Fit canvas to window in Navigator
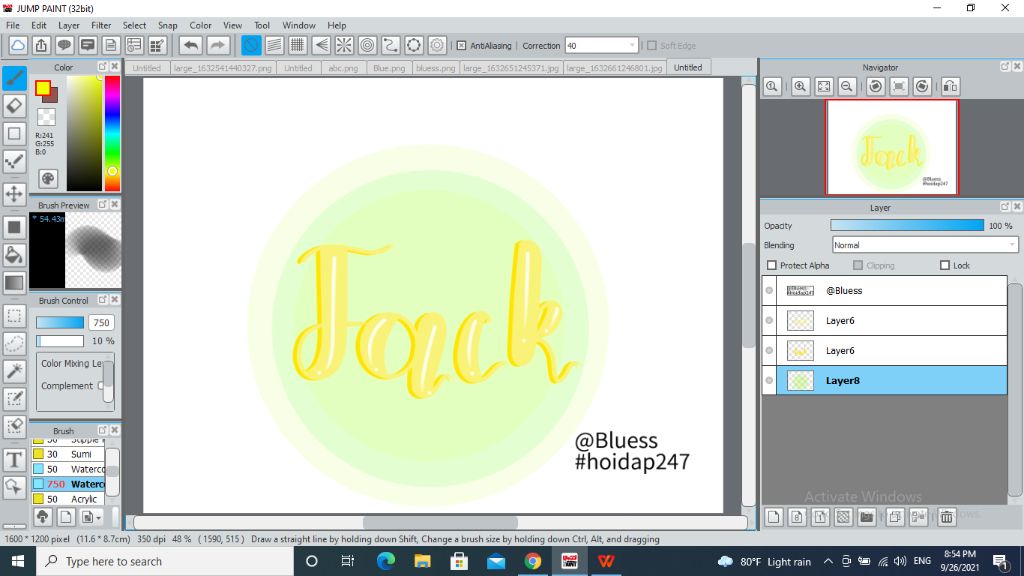The height and width of the screenshot is (576, 1024). click(824, 86)
